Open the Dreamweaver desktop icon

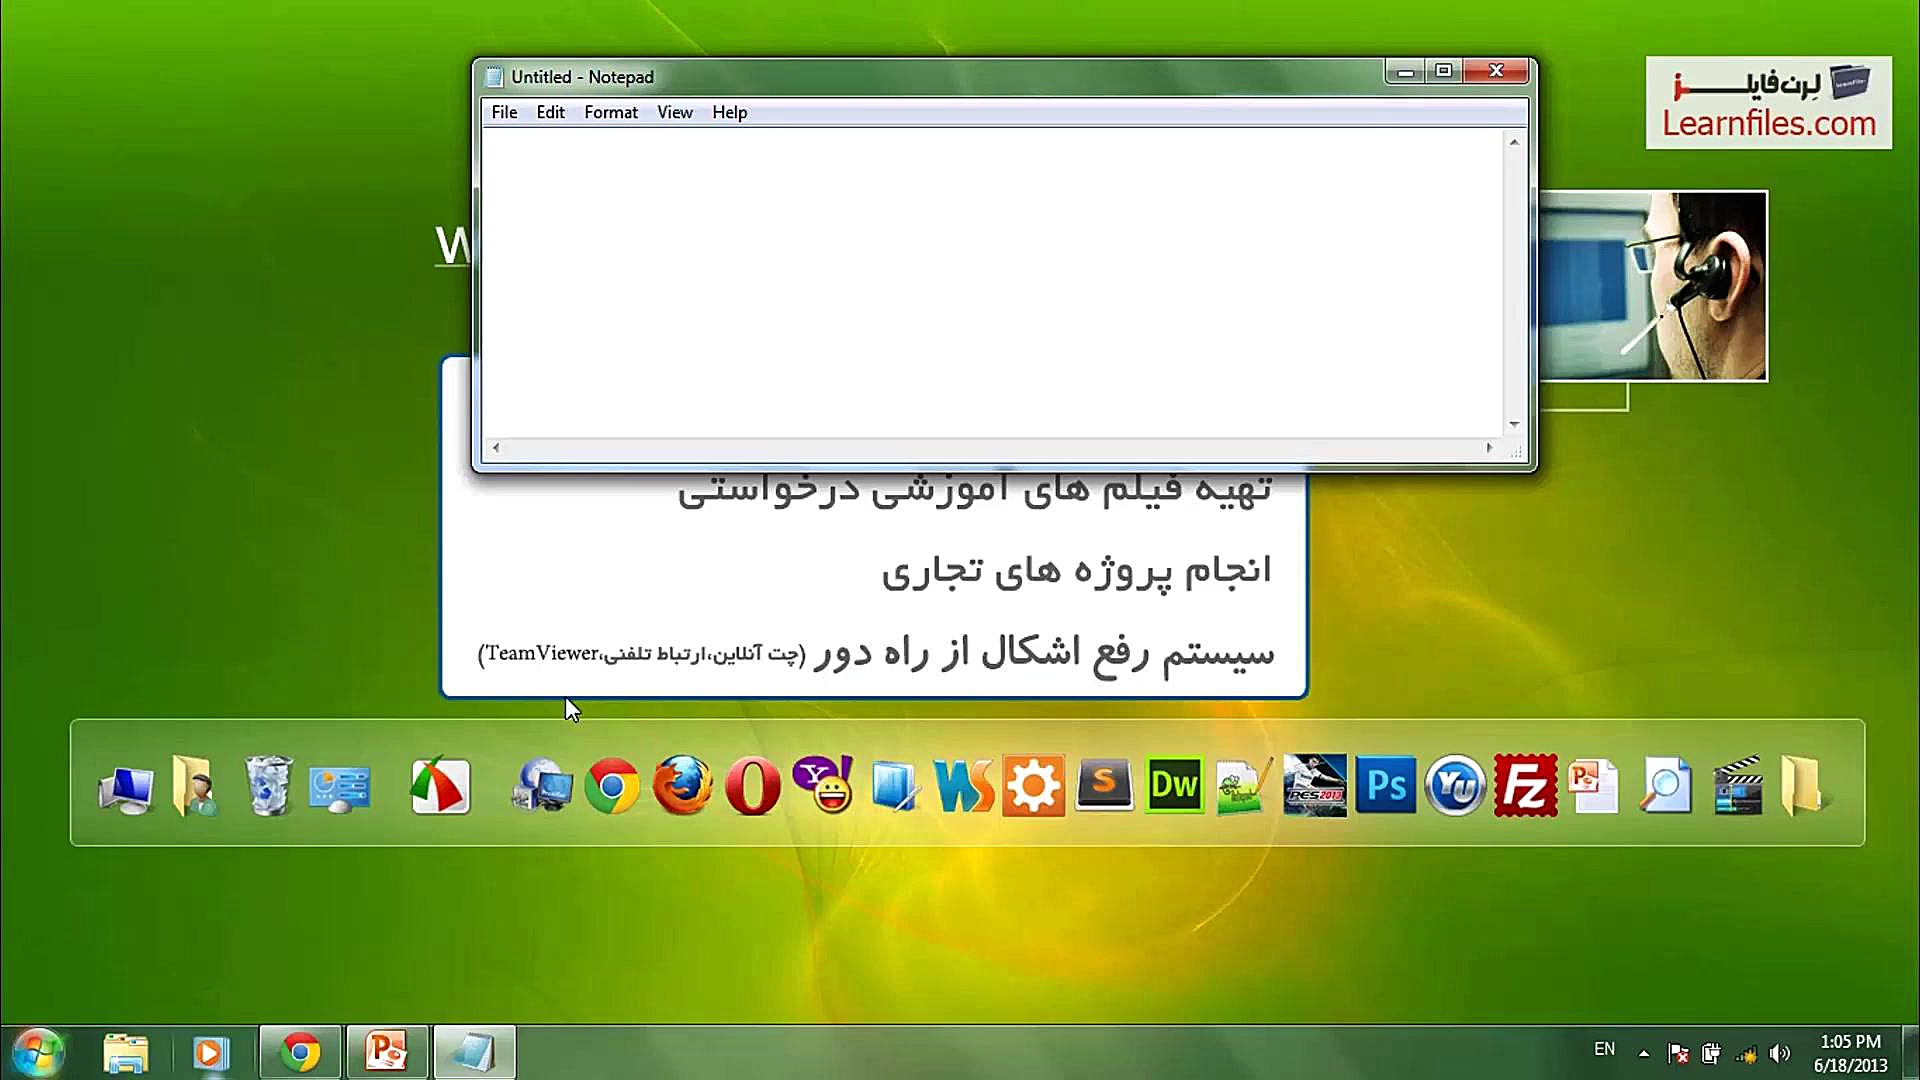[1173, 786]
